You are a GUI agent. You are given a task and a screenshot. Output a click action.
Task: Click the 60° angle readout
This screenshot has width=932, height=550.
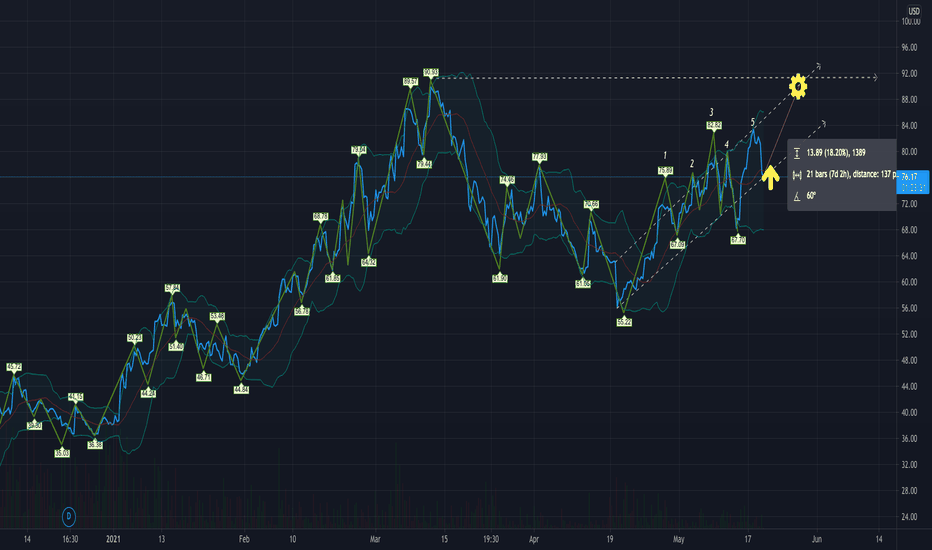[x=811, y=196]
